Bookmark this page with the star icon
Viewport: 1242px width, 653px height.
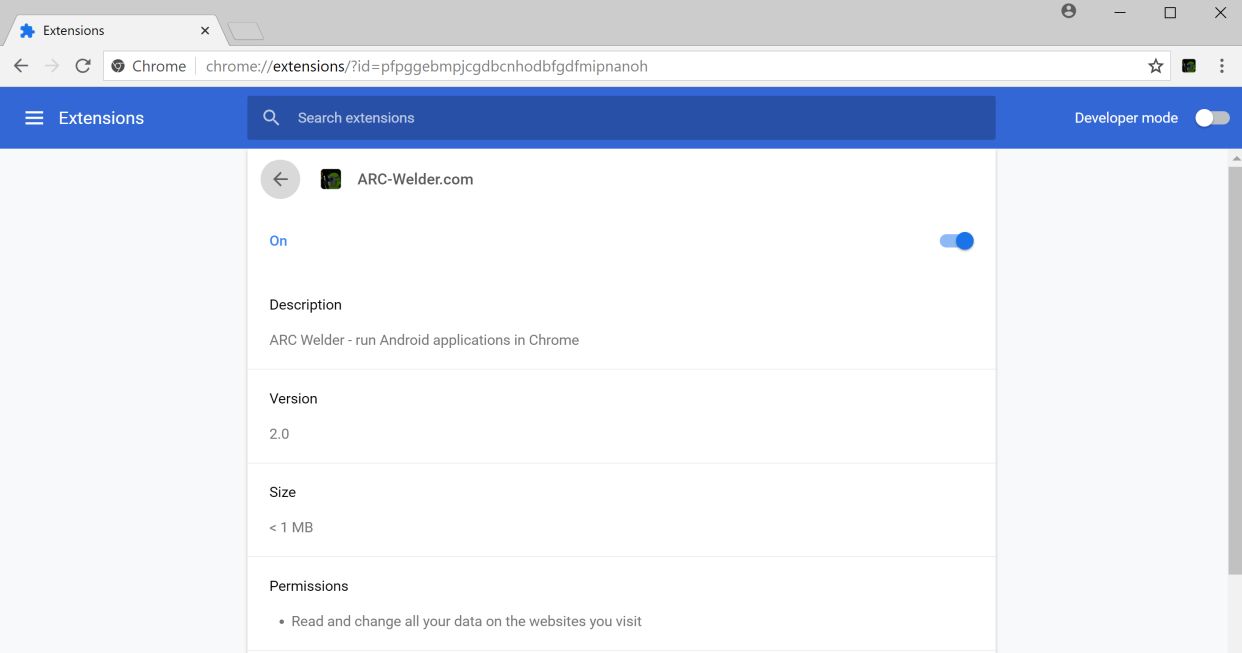(1156, 66)
